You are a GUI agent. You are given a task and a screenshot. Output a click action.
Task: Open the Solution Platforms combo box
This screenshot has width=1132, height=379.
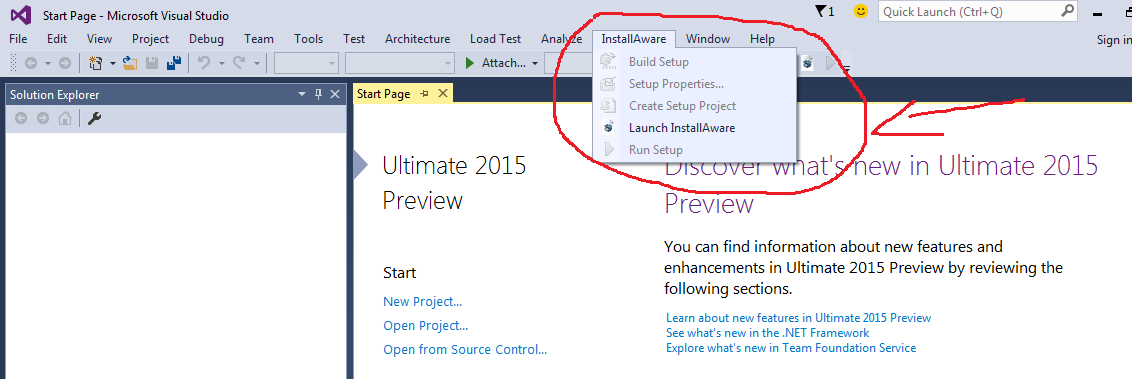[x=399, y=64]
